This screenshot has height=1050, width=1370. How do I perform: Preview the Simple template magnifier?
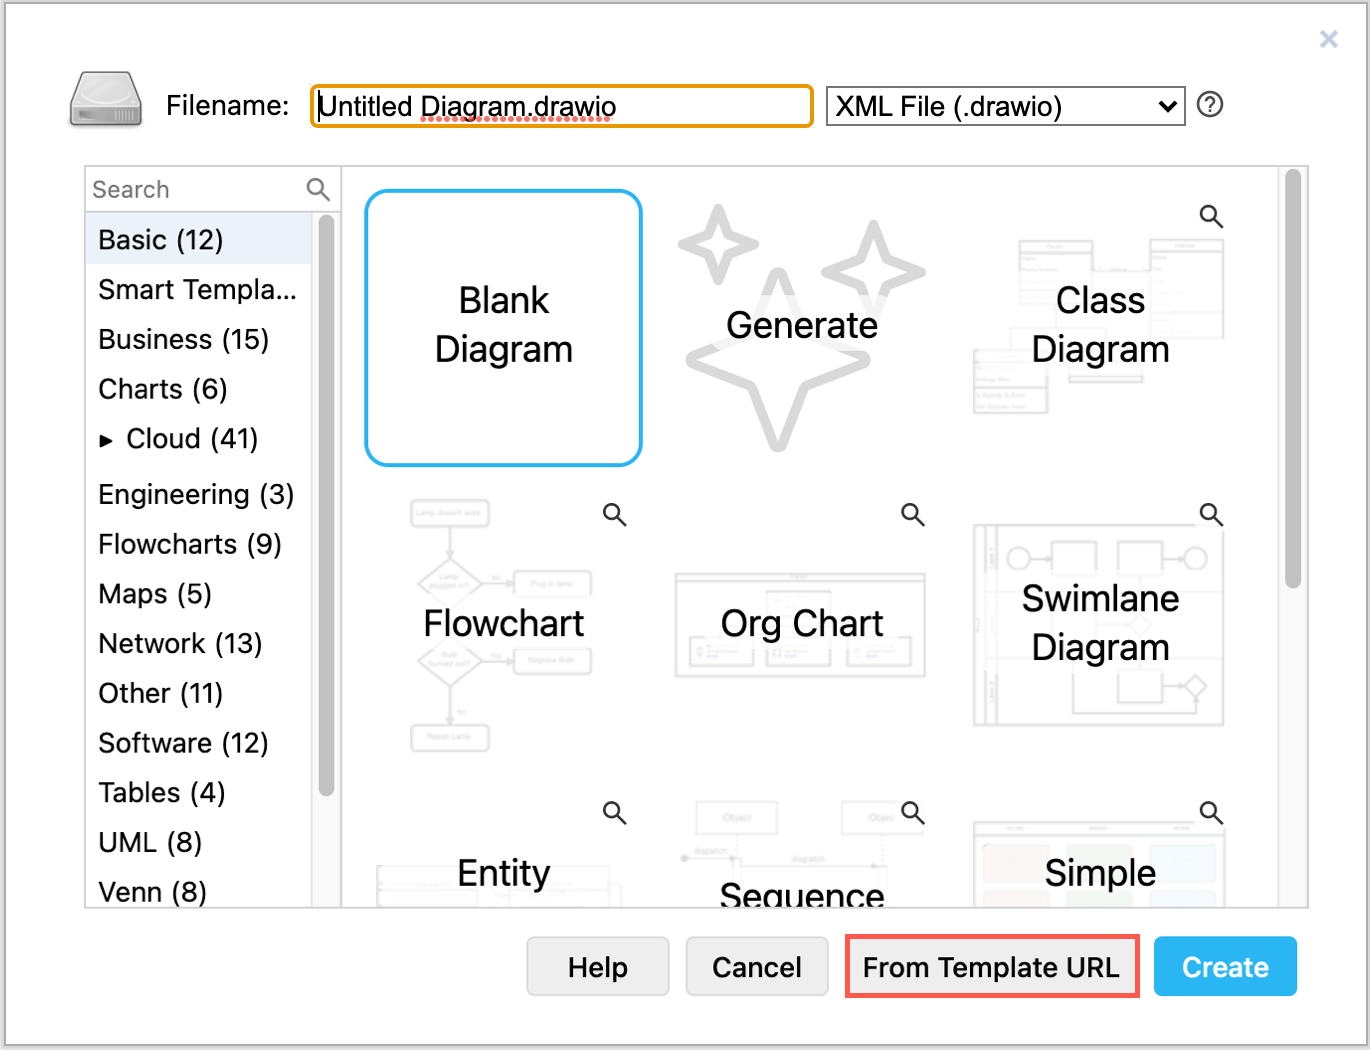pos(1211,813)
